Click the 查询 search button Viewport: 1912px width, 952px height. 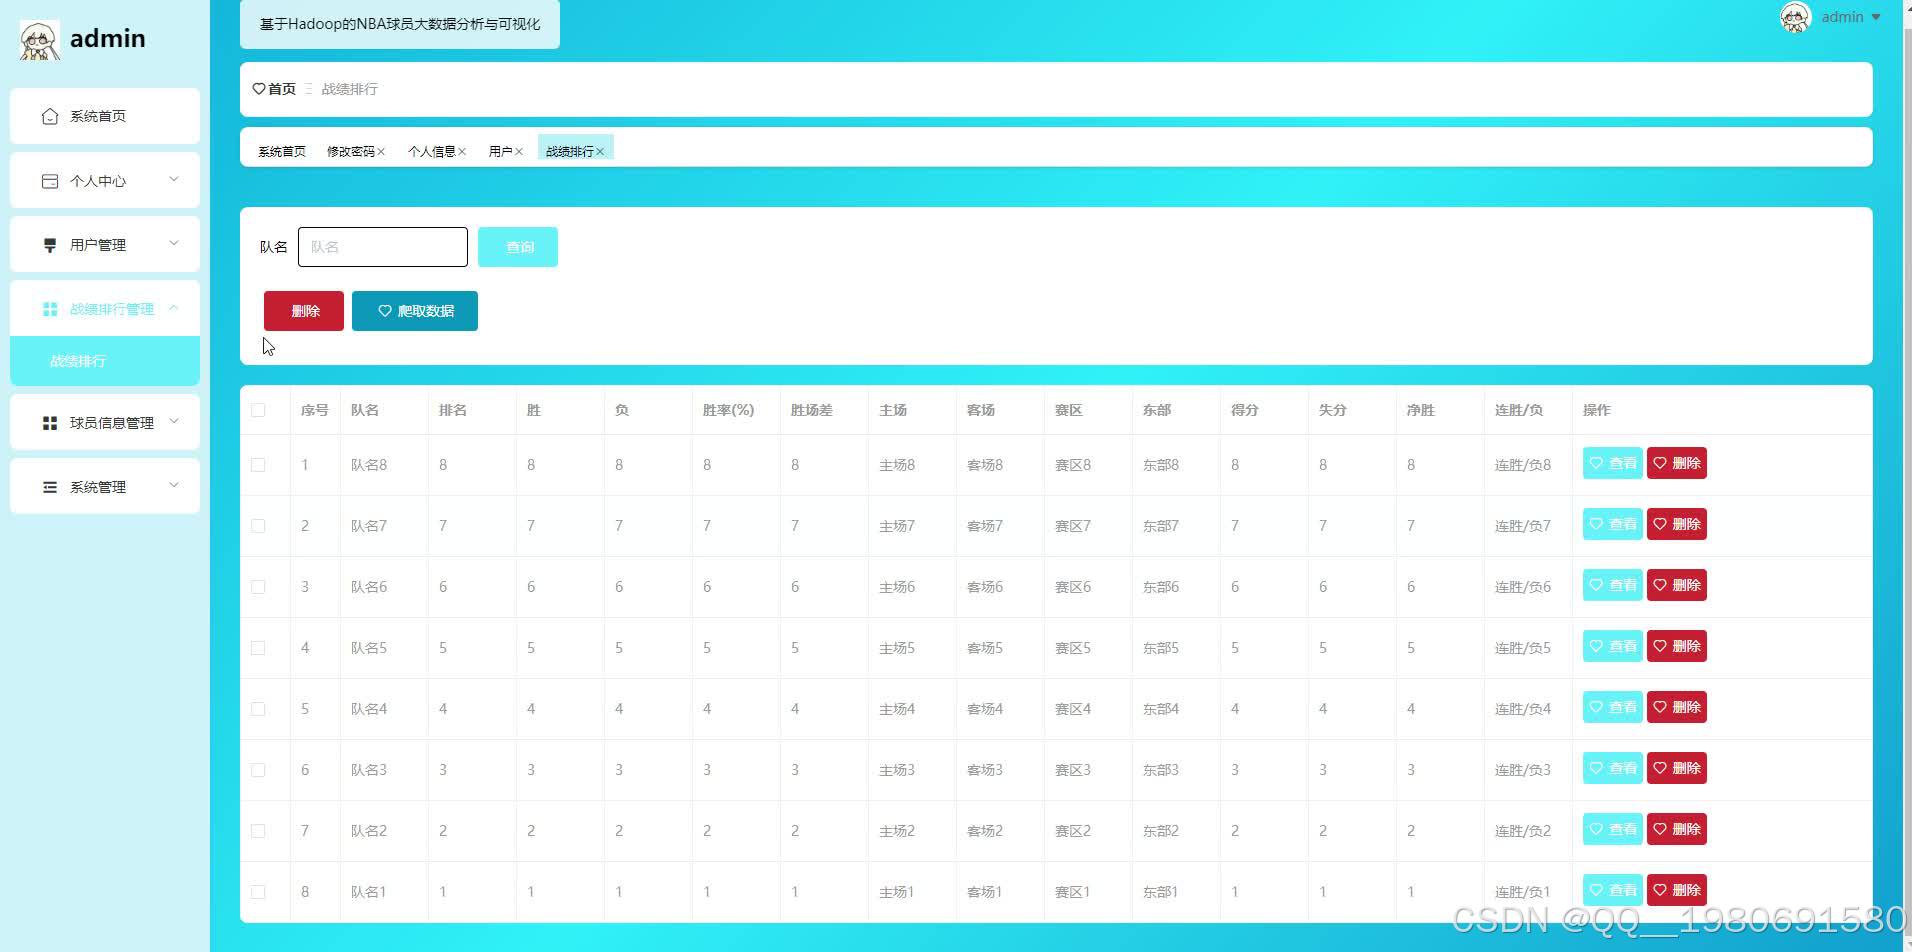pos(518,247)
